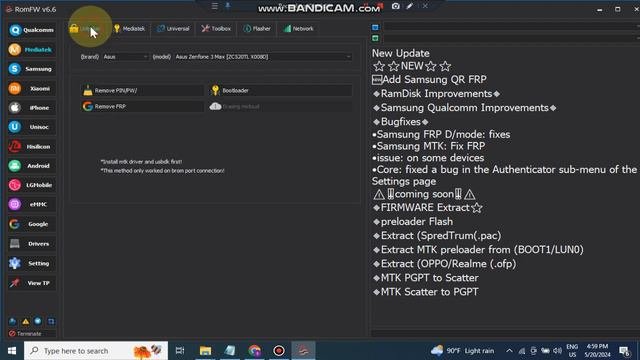Screen dimensions: 640x360
Task: Click the Bootloader button
Action: 280,90
